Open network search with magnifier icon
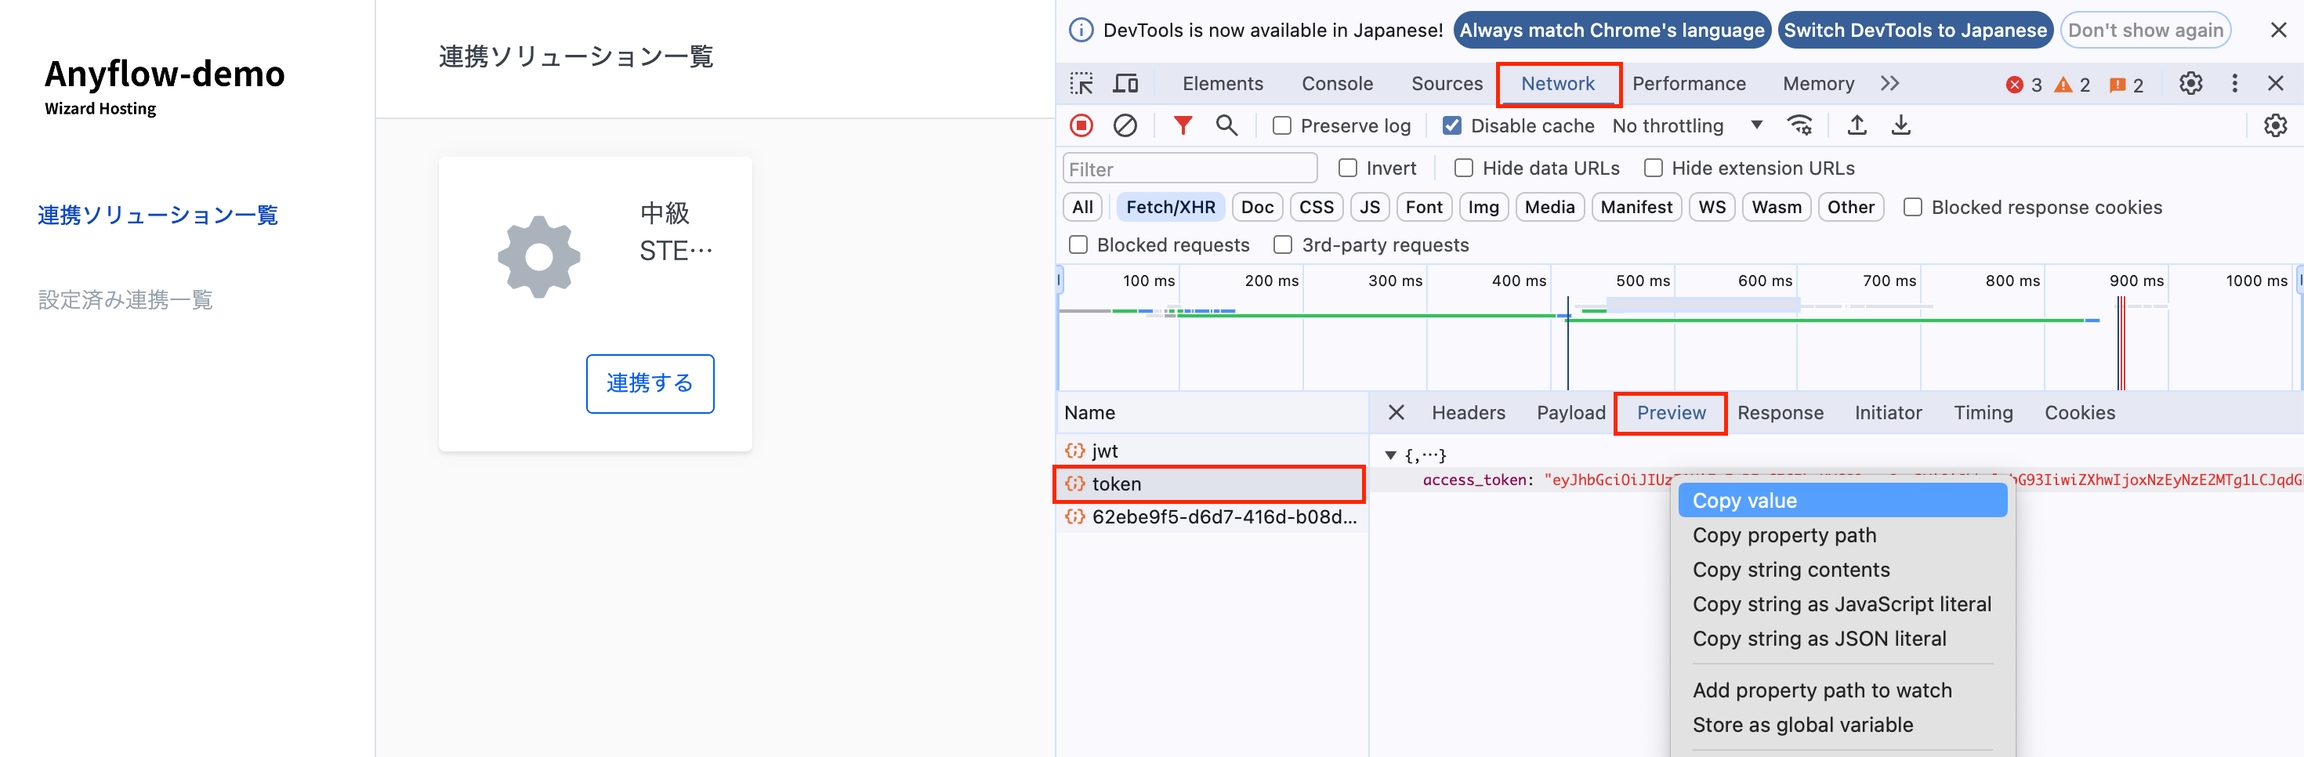This screenshot has width=2304, height=757. [1226, 126]
